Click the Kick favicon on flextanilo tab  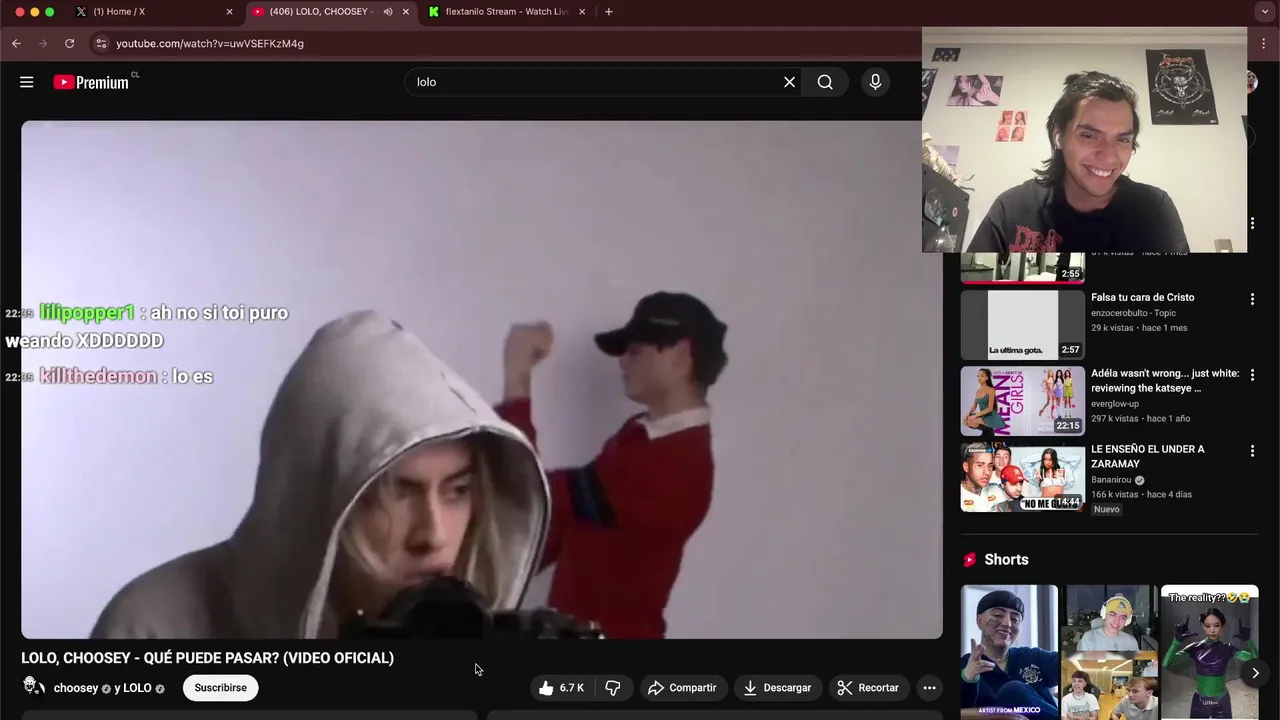pyautogui.click(x=434, y=12)
